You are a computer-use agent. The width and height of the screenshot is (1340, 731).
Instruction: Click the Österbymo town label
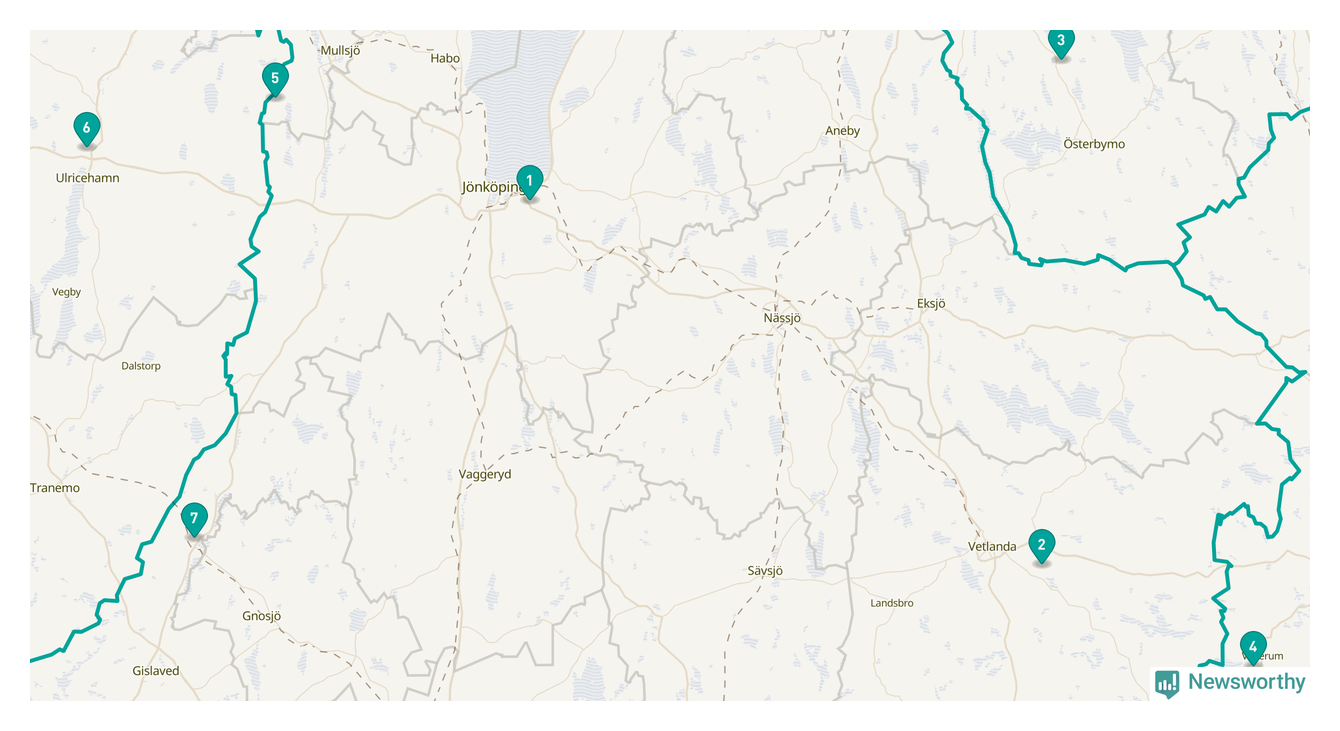tap(1094, 144)
